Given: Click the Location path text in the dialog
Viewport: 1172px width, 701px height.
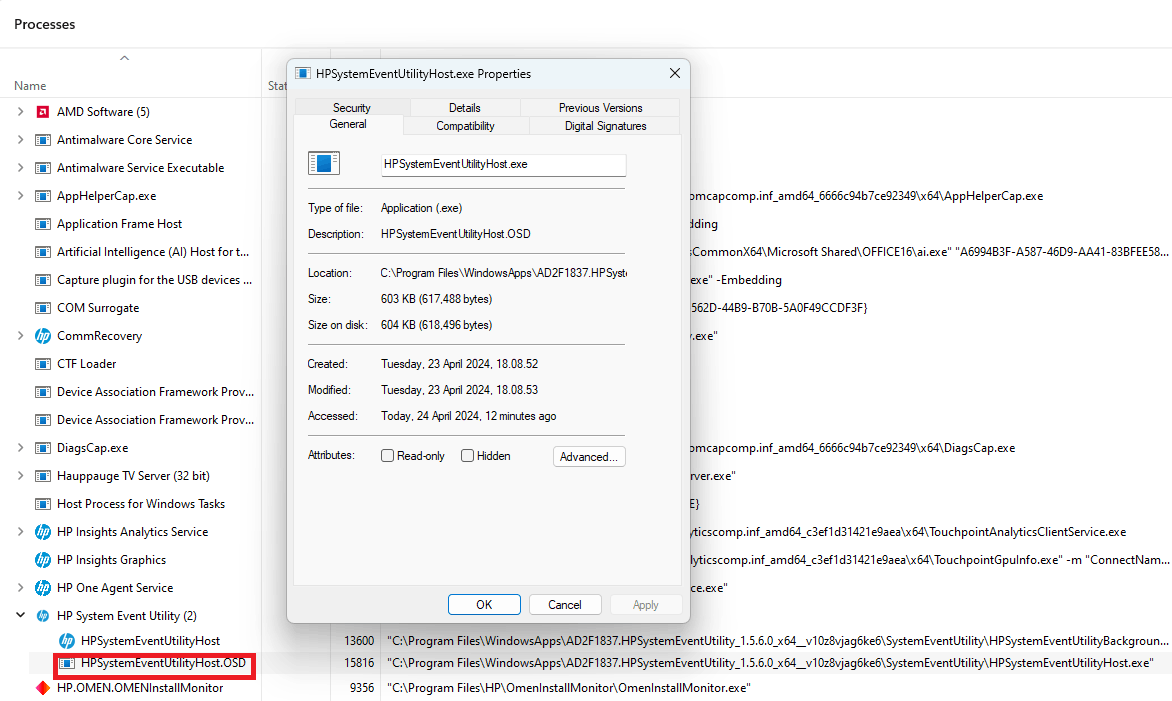Looking at the screenshot, I should pyautogui.click(x=503, y=274).
